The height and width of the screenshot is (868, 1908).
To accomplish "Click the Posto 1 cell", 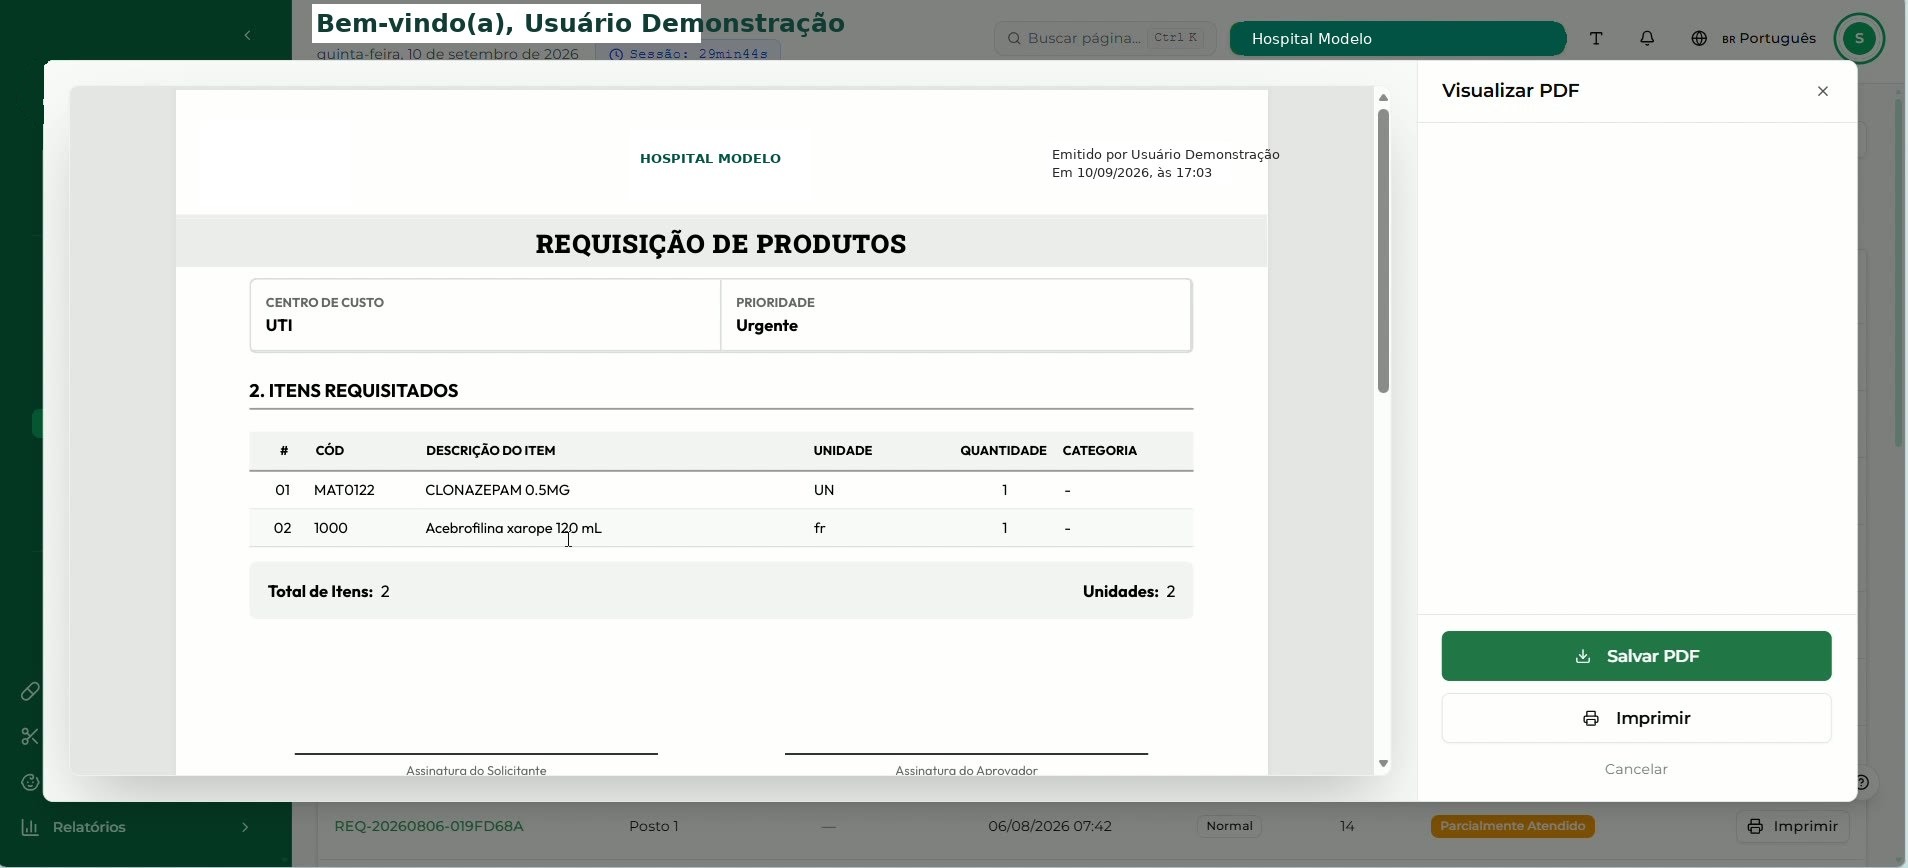I will pos(654,826).
